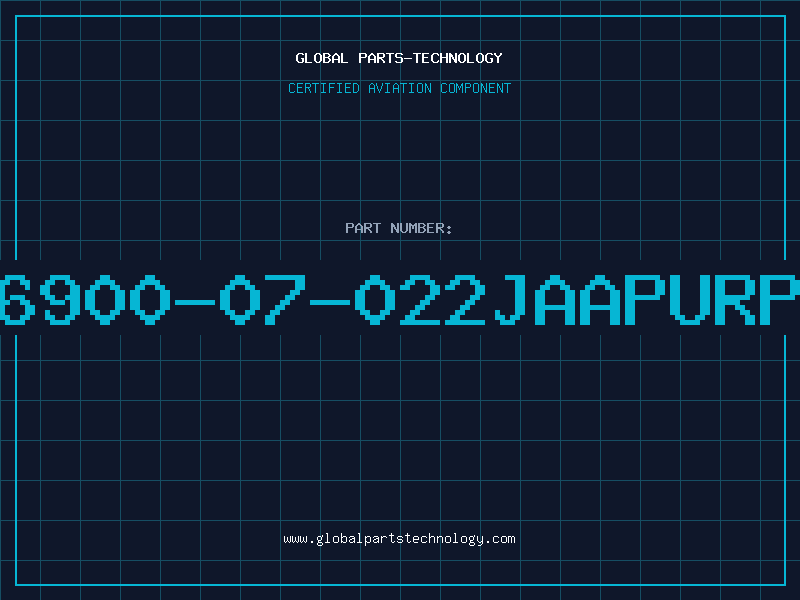Click the CERTIFIED AVIATION COMPONENT subtitle
Screen dimensions: 800x600
[x=399, y=88]
